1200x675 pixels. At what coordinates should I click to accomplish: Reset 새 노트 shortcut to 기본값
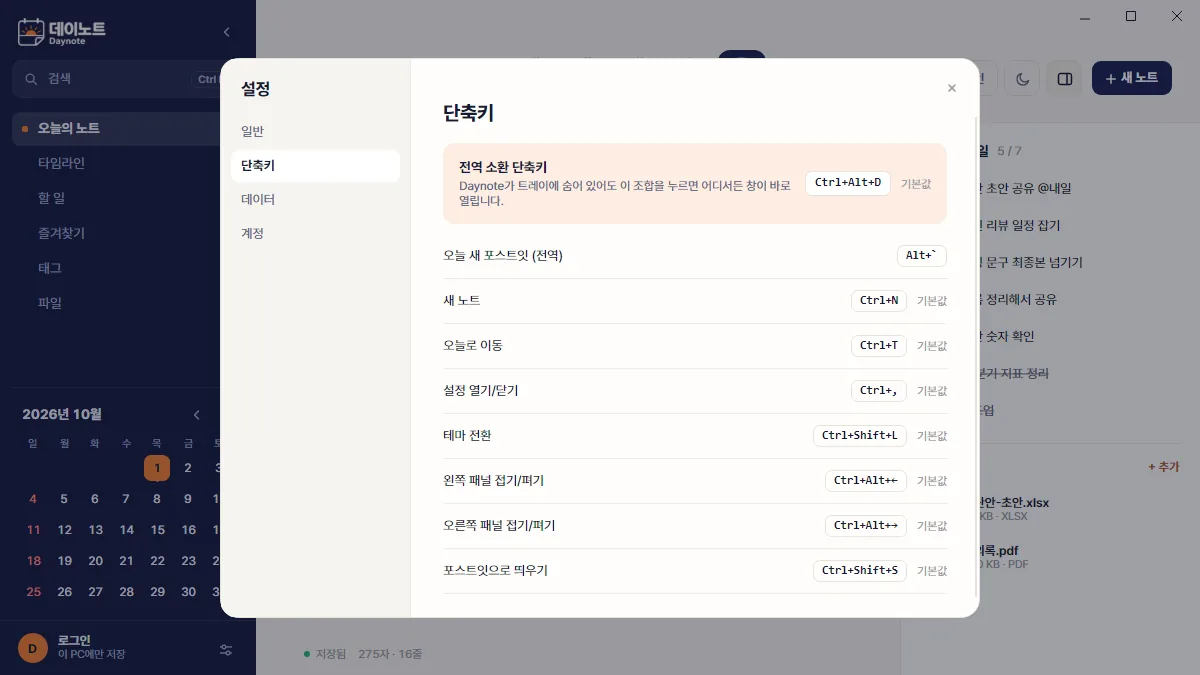pos(932,301)
